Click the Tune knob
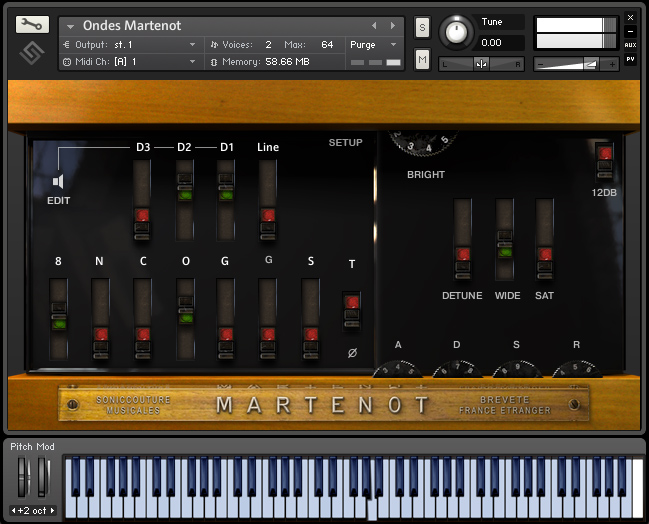649x524 pixels. click(456, 31)
